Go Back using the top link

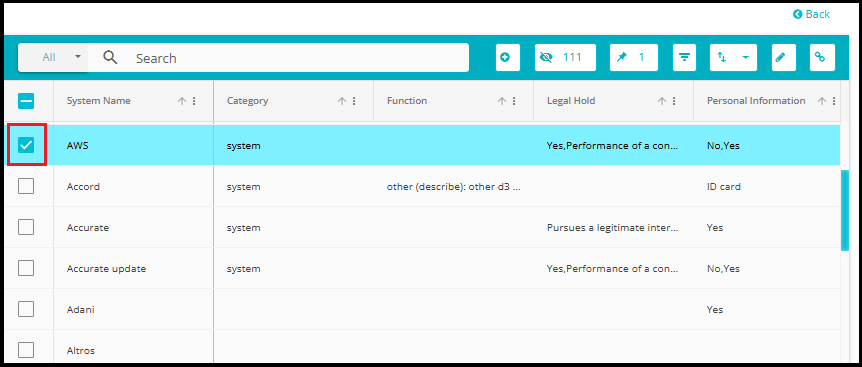(x=811, y=14)
